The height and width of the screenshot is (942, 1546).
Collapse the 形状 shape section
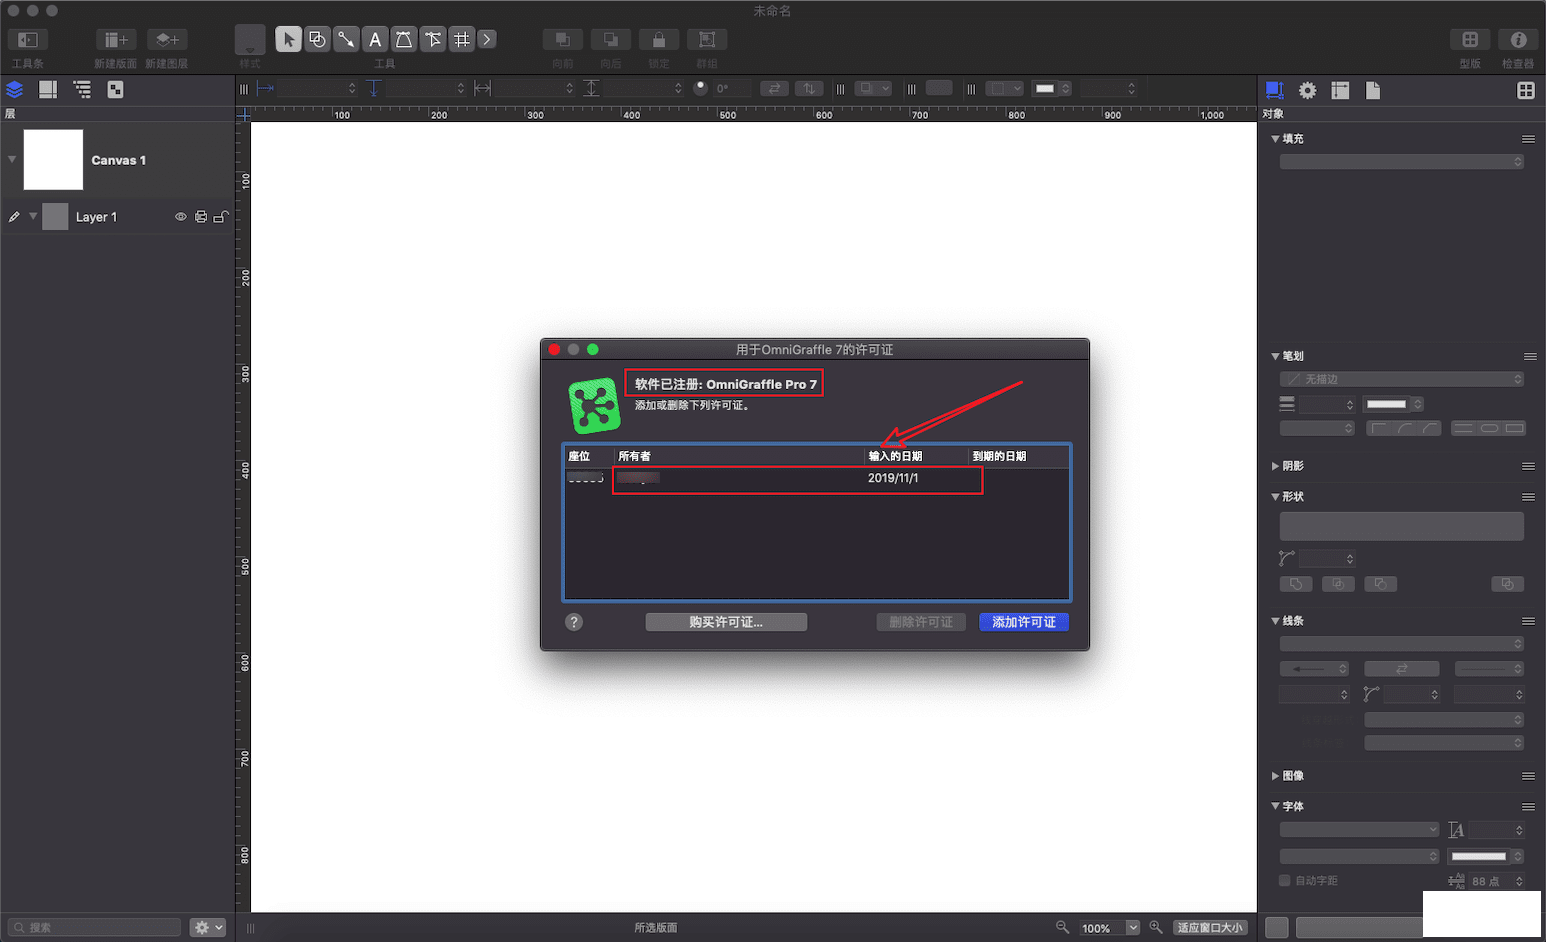pos(1275,497)
